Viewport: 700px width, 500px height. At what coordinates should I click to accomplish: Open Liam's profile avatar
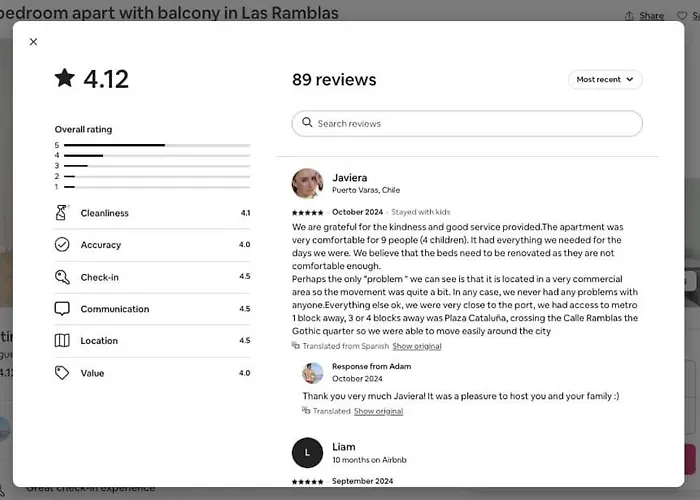307,453
